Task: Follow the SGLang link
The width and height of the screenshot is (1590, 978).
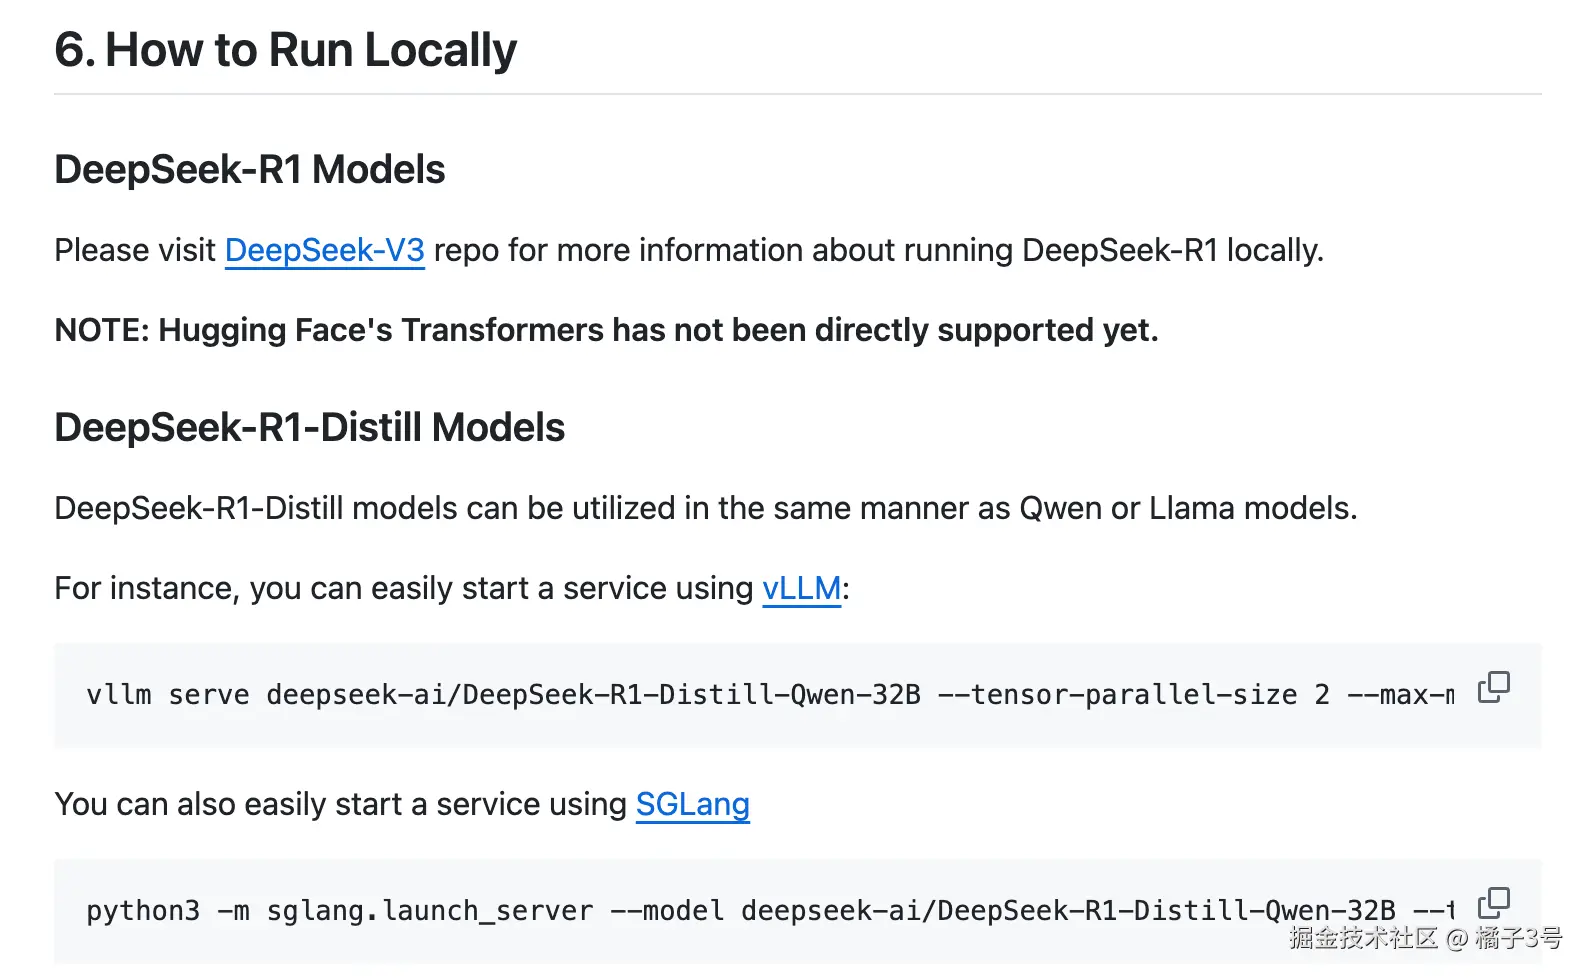Action: click(693, 804)
